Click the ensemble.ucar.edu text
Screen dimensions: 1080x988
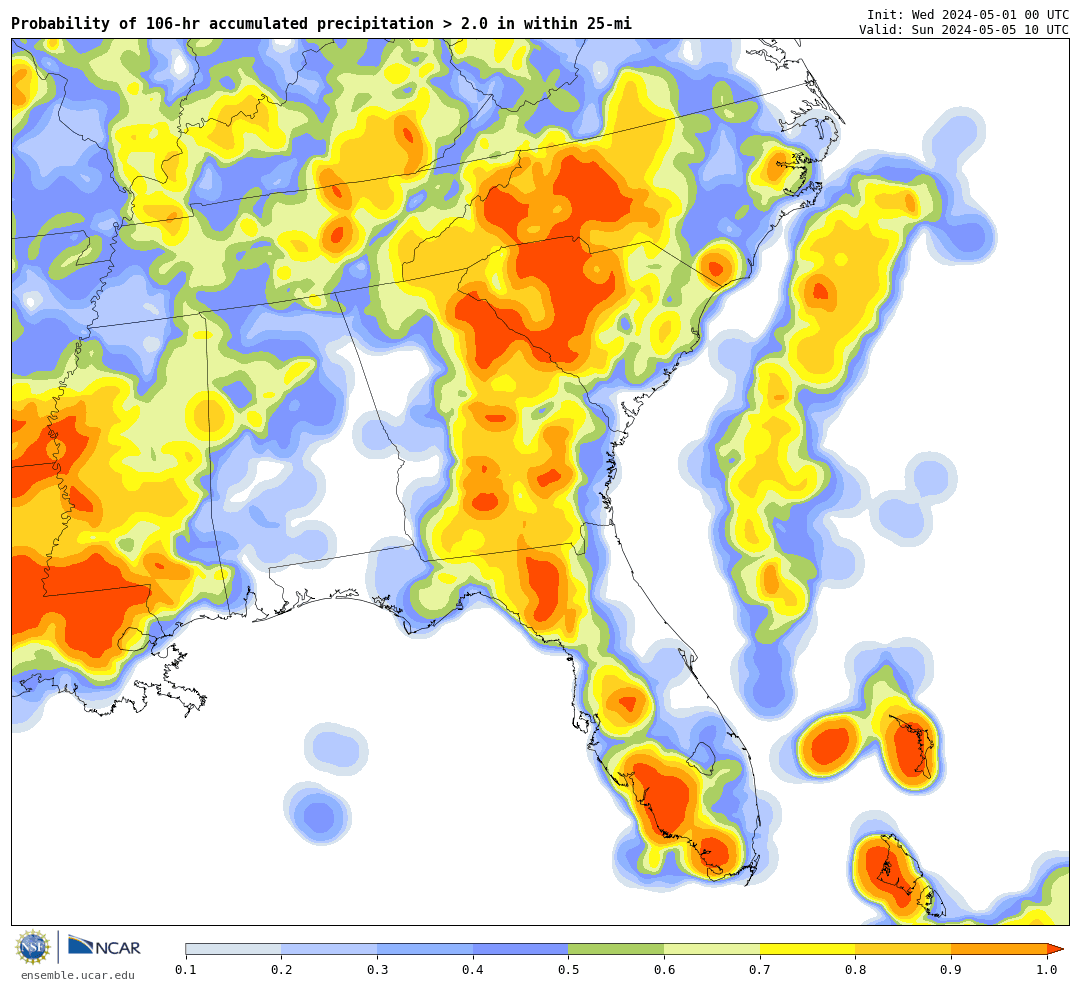[x=78, y=975]
